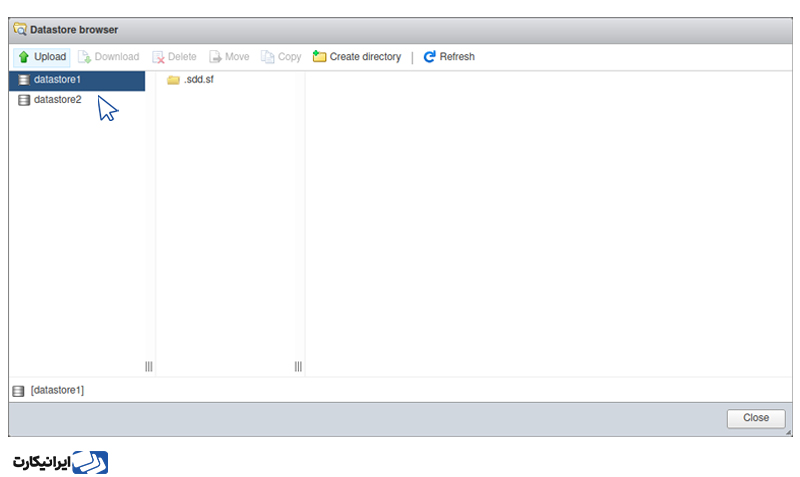
Task: Click the Delete icon with red X
Action: pos(158,57)
